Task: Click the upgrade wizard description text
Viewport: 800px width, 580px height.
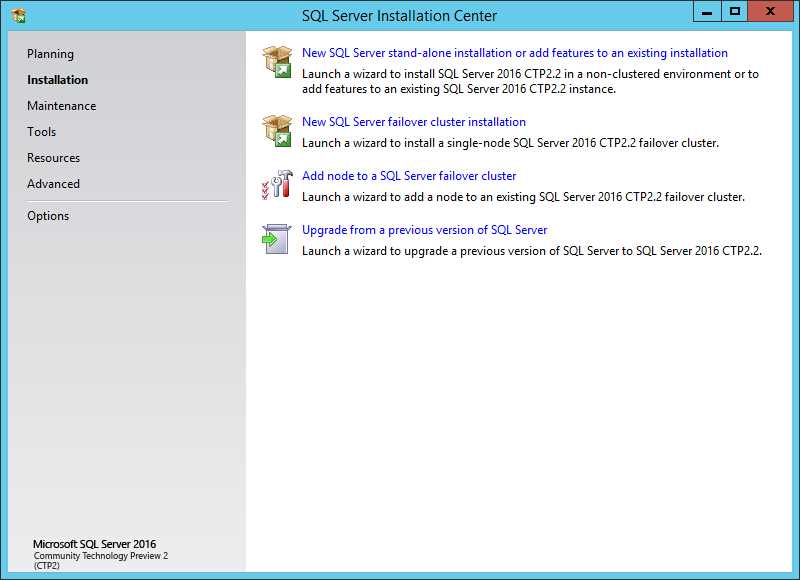Action: [532, 251]
